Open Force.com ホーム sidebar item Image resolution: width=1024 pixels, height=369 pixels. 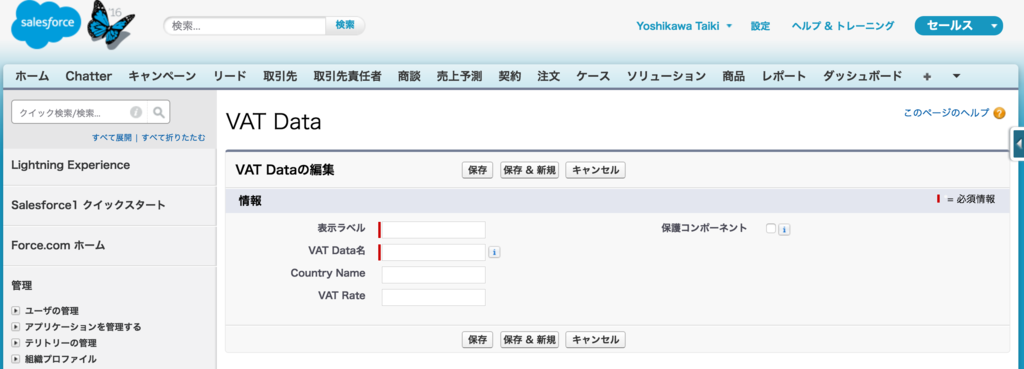(58, 246)
